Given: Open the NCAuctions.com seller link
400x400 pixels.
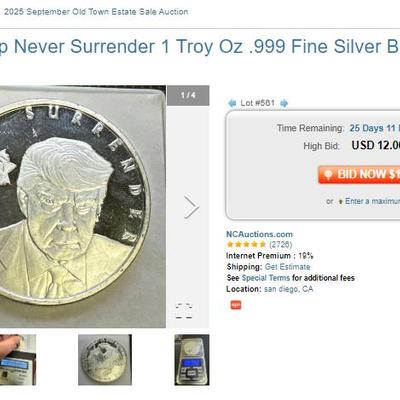Looking at the screenshot, I should 259,234.
